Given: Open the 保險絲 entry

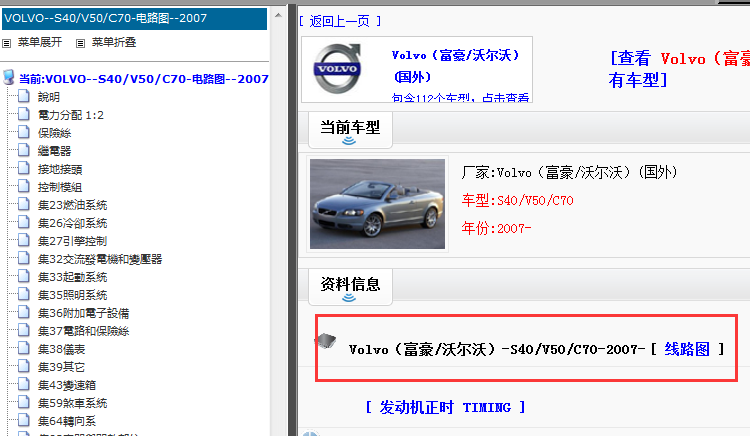Looking at the screenshot, I should (x=55, y=133).
